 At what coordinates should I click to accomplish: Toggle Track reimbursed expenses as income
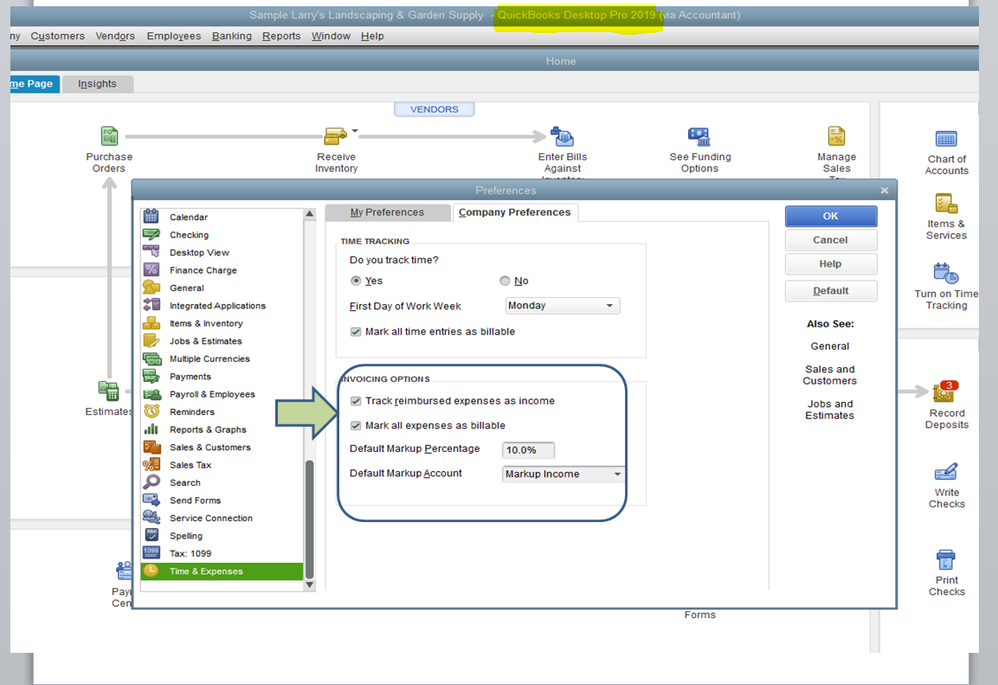click(356, 401)
